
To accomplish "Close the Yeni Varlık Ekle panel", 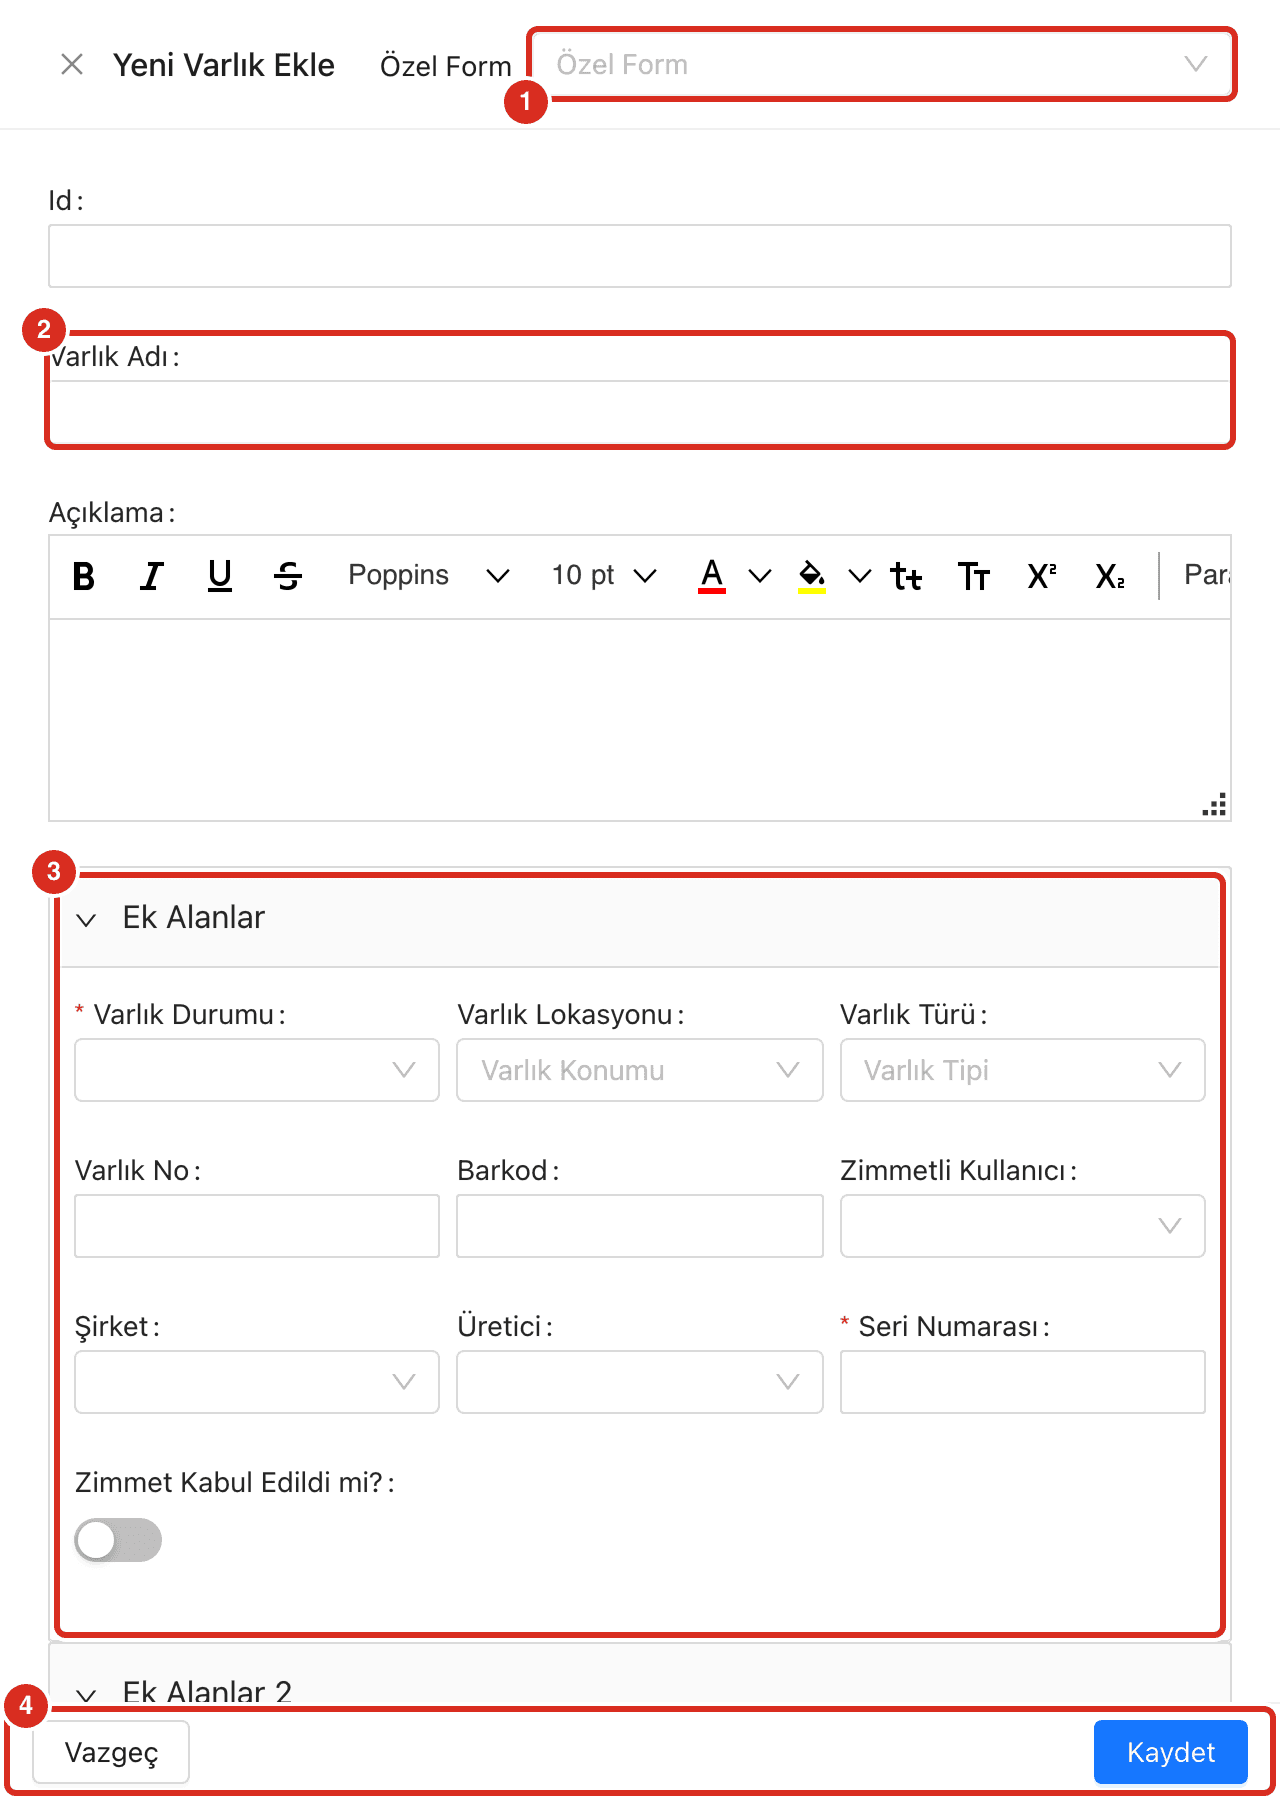I will pos(72,65).
